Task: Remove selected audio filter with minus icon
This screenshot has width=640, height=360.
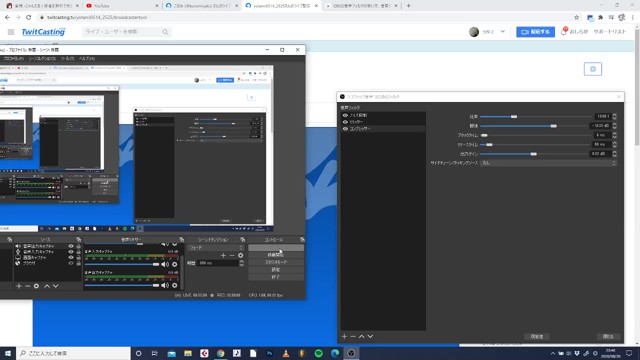Action: [x=353, y=336]
